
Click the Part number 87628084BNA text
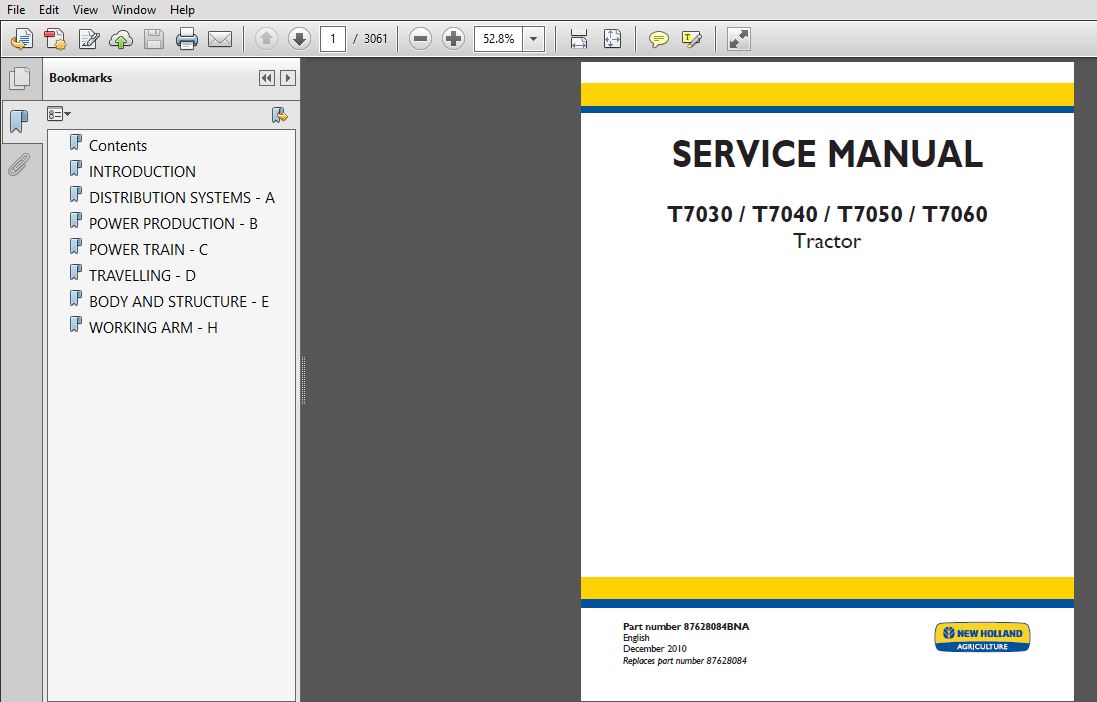pyautogui.click(x=686, y=626)
